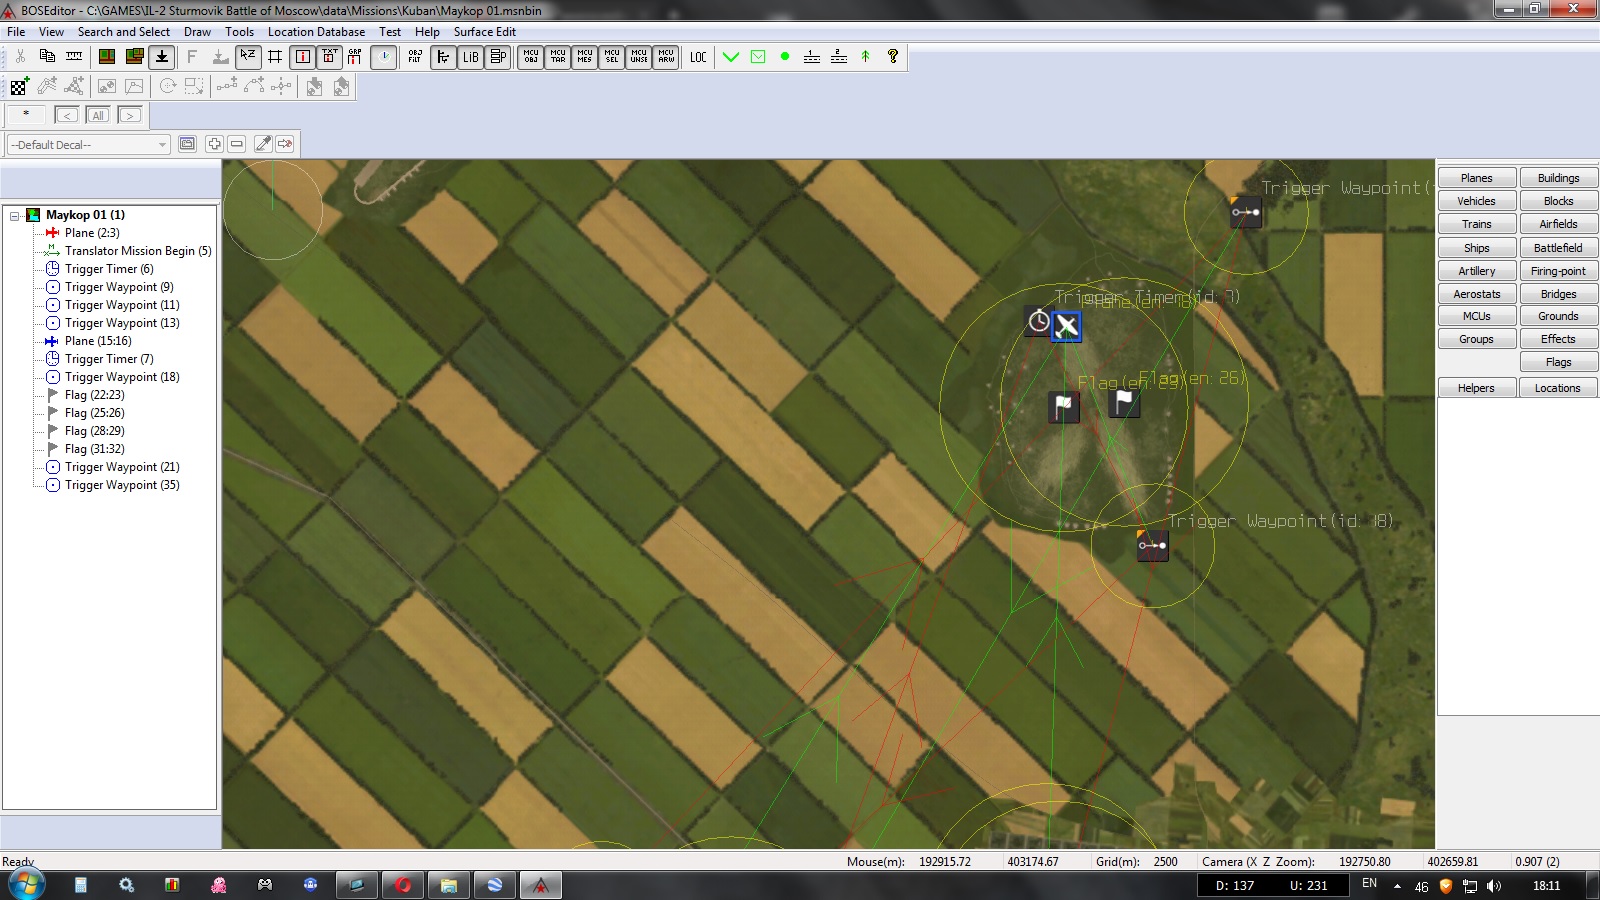Toggle the MCU OBJ links display
This screenshot has width=1600, height=900.
point(530,57)
